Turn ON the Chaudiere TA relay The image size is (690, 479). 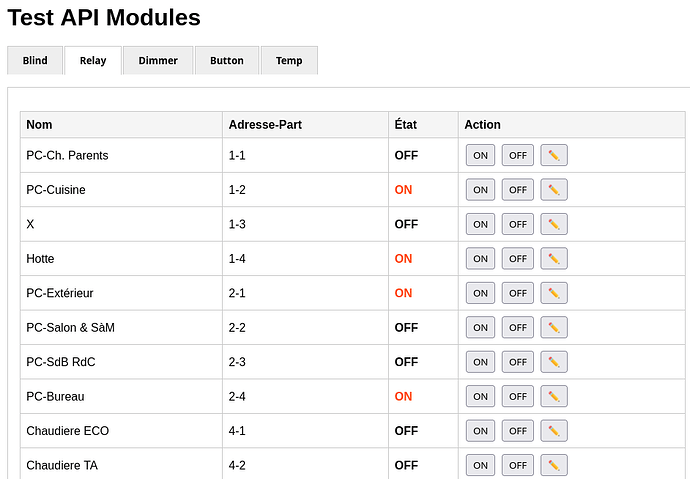pos(480,465)
